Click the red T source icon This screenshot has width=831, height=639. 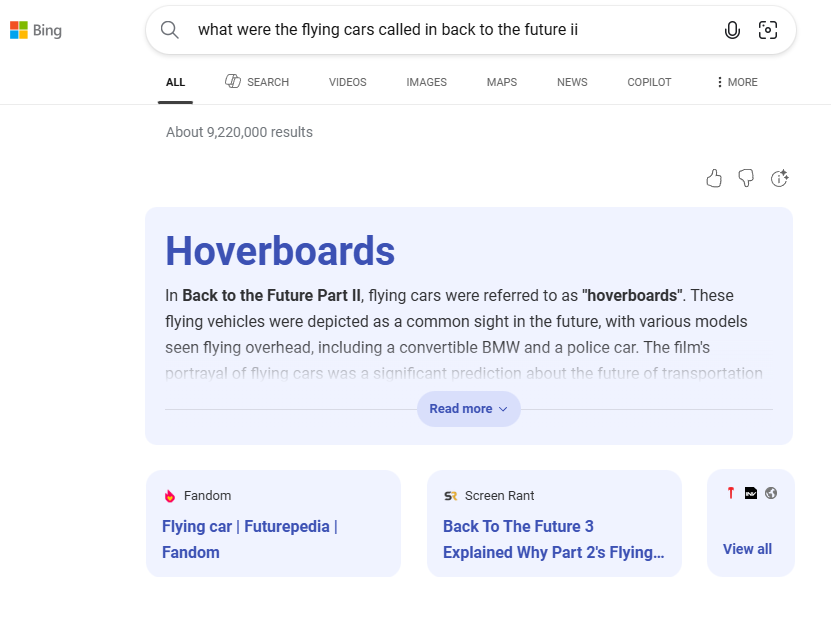coord(731,493)
